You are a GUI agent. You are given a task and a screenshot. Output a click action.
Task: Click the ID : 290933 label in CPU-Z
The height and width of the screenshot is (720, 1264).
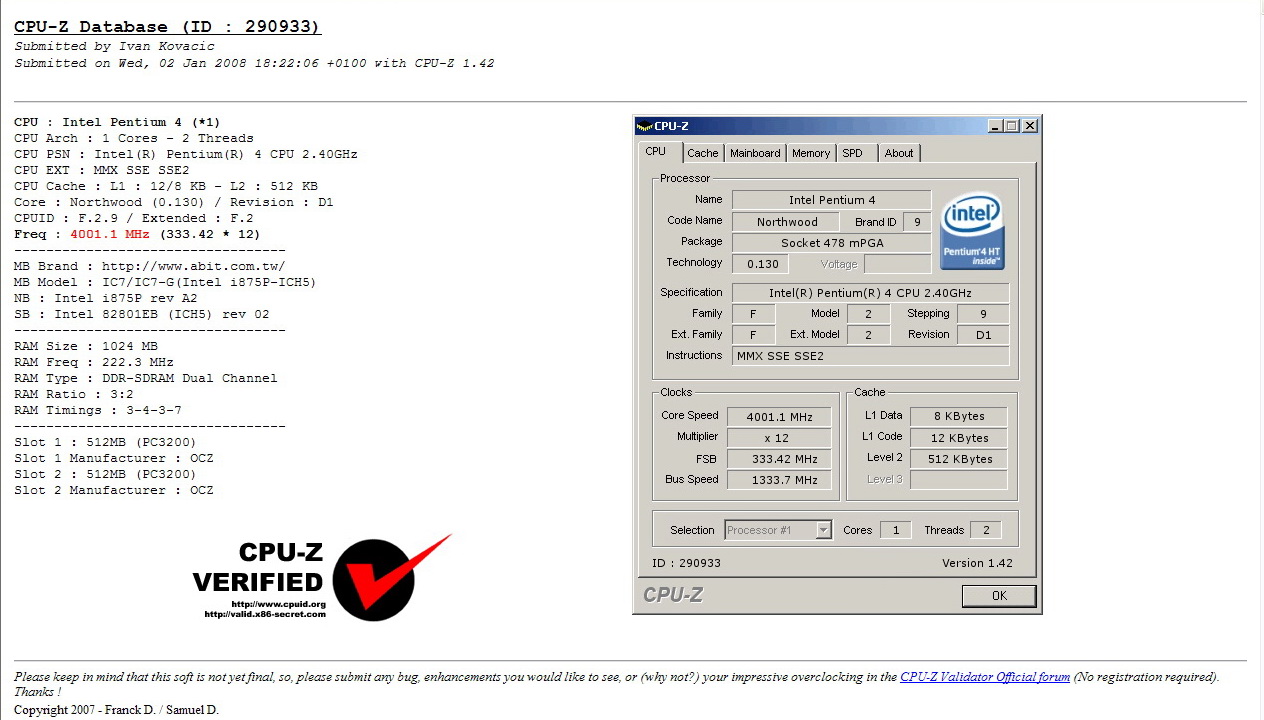686,563
